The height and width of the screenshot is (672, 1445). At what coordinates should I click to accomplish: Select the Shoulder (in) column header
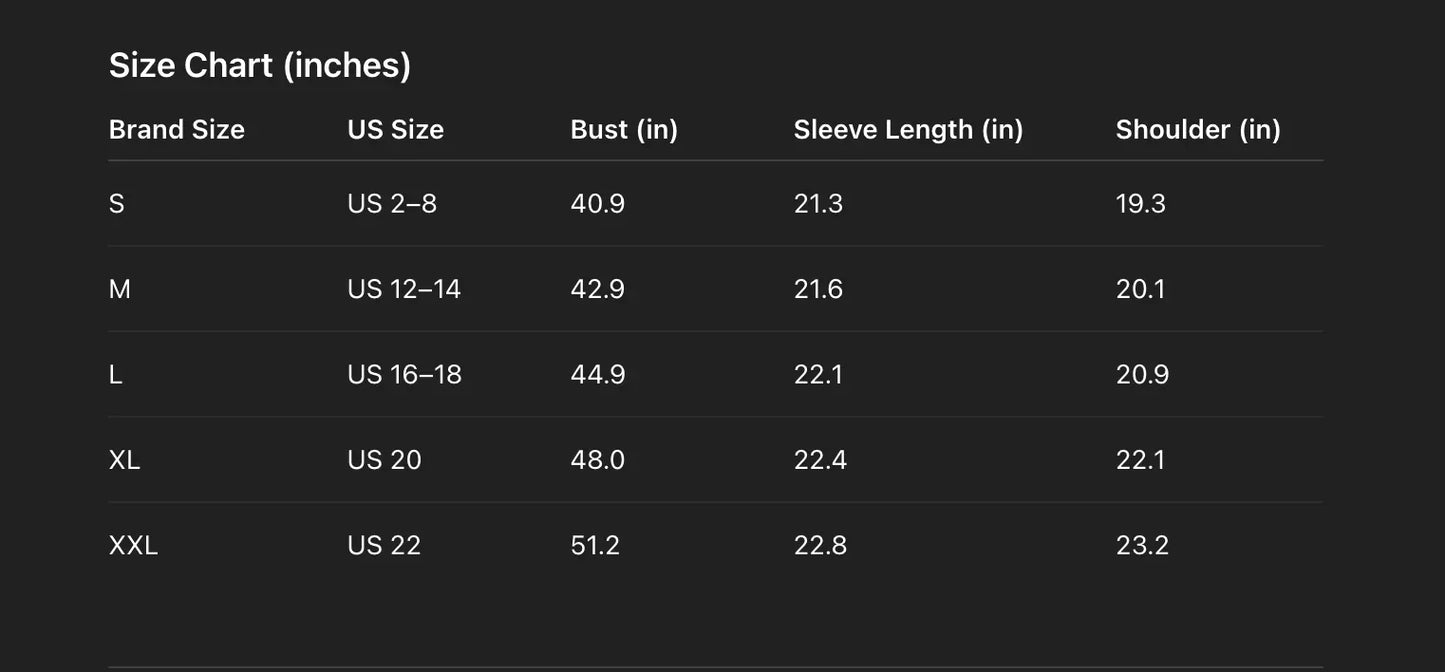point(1198,130)
